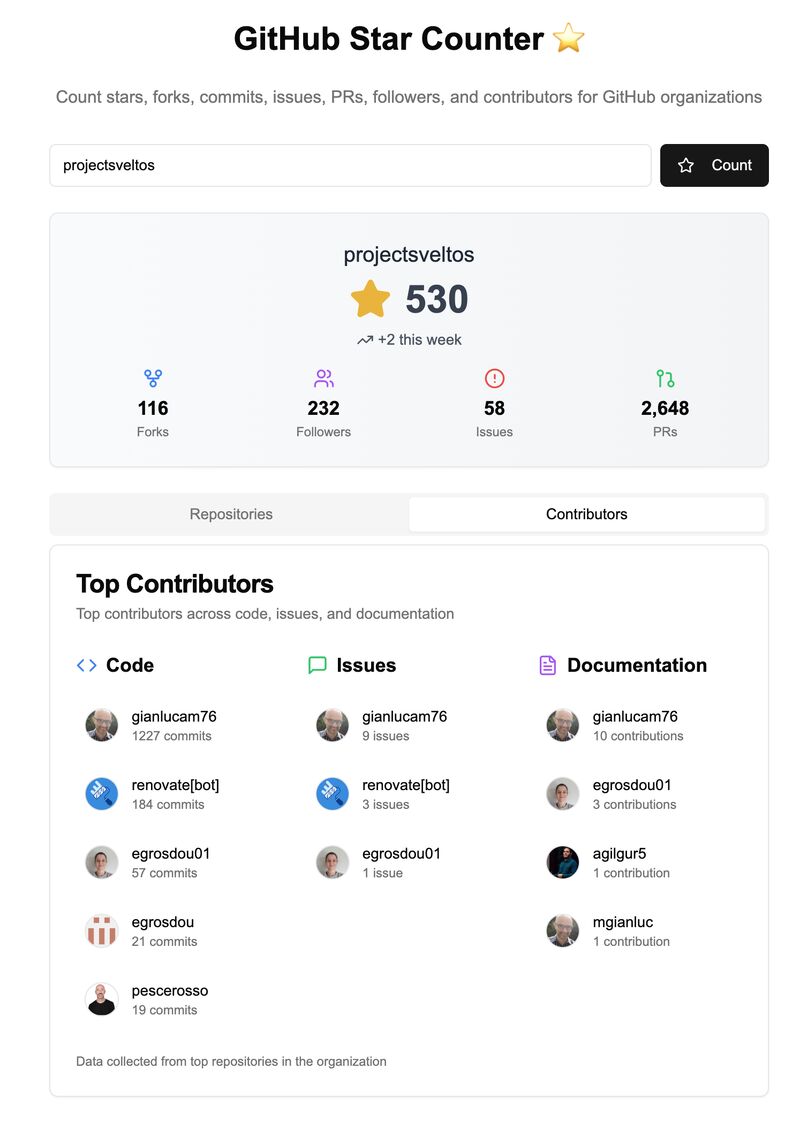The height and width of the screenshot is (1122, 800).
Task: Select the PRs pull-request icon
Action: [x=666, y=378]
